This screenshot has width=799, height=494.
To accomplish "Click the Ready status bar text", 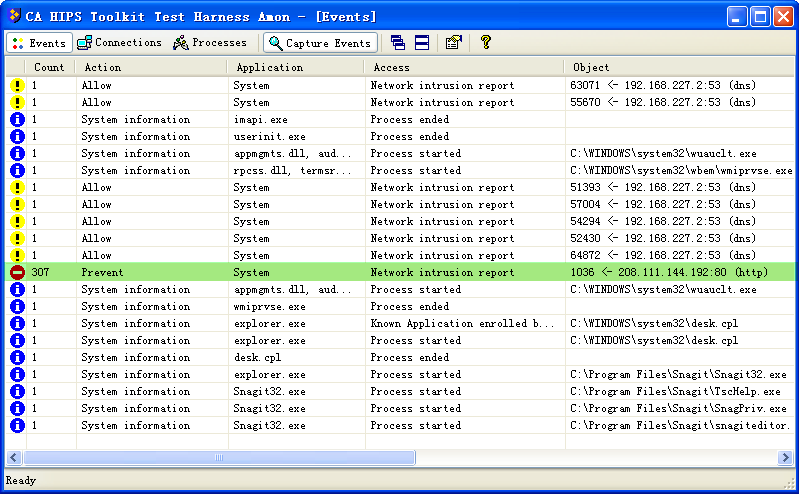I will 21,480.
